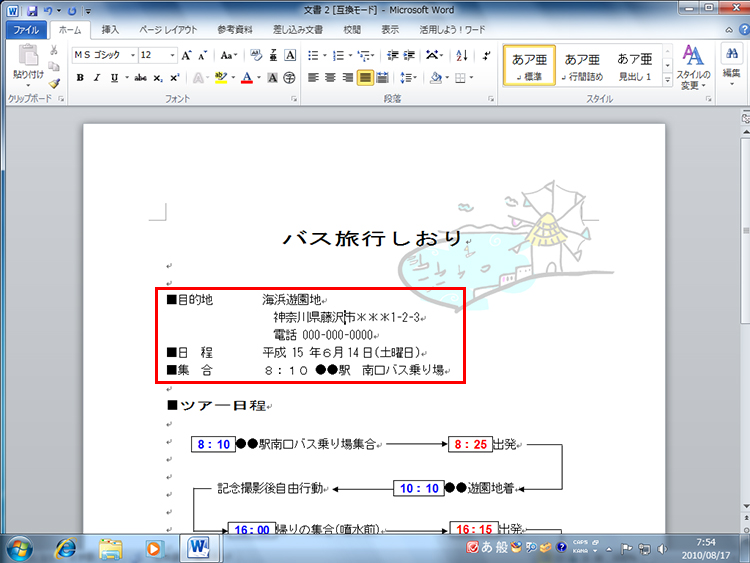Toggle Justify alignment (highlighted)
The height and width of the screenshot is (563, 750).
click(365, 77)
